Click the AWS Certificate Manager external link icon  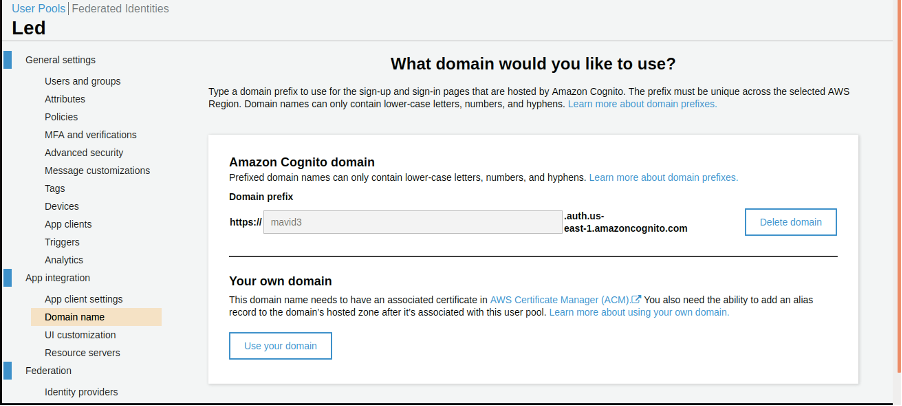tap(636, 299)
